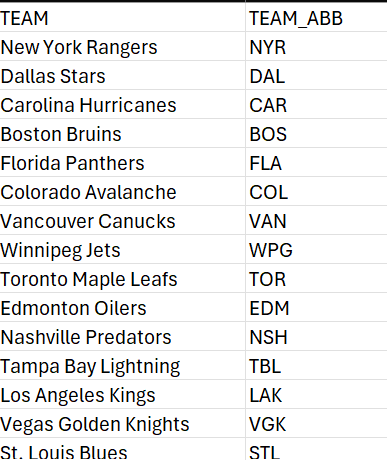
Task: Select the Edmonton Oilers cell
Action: (122, 308)
